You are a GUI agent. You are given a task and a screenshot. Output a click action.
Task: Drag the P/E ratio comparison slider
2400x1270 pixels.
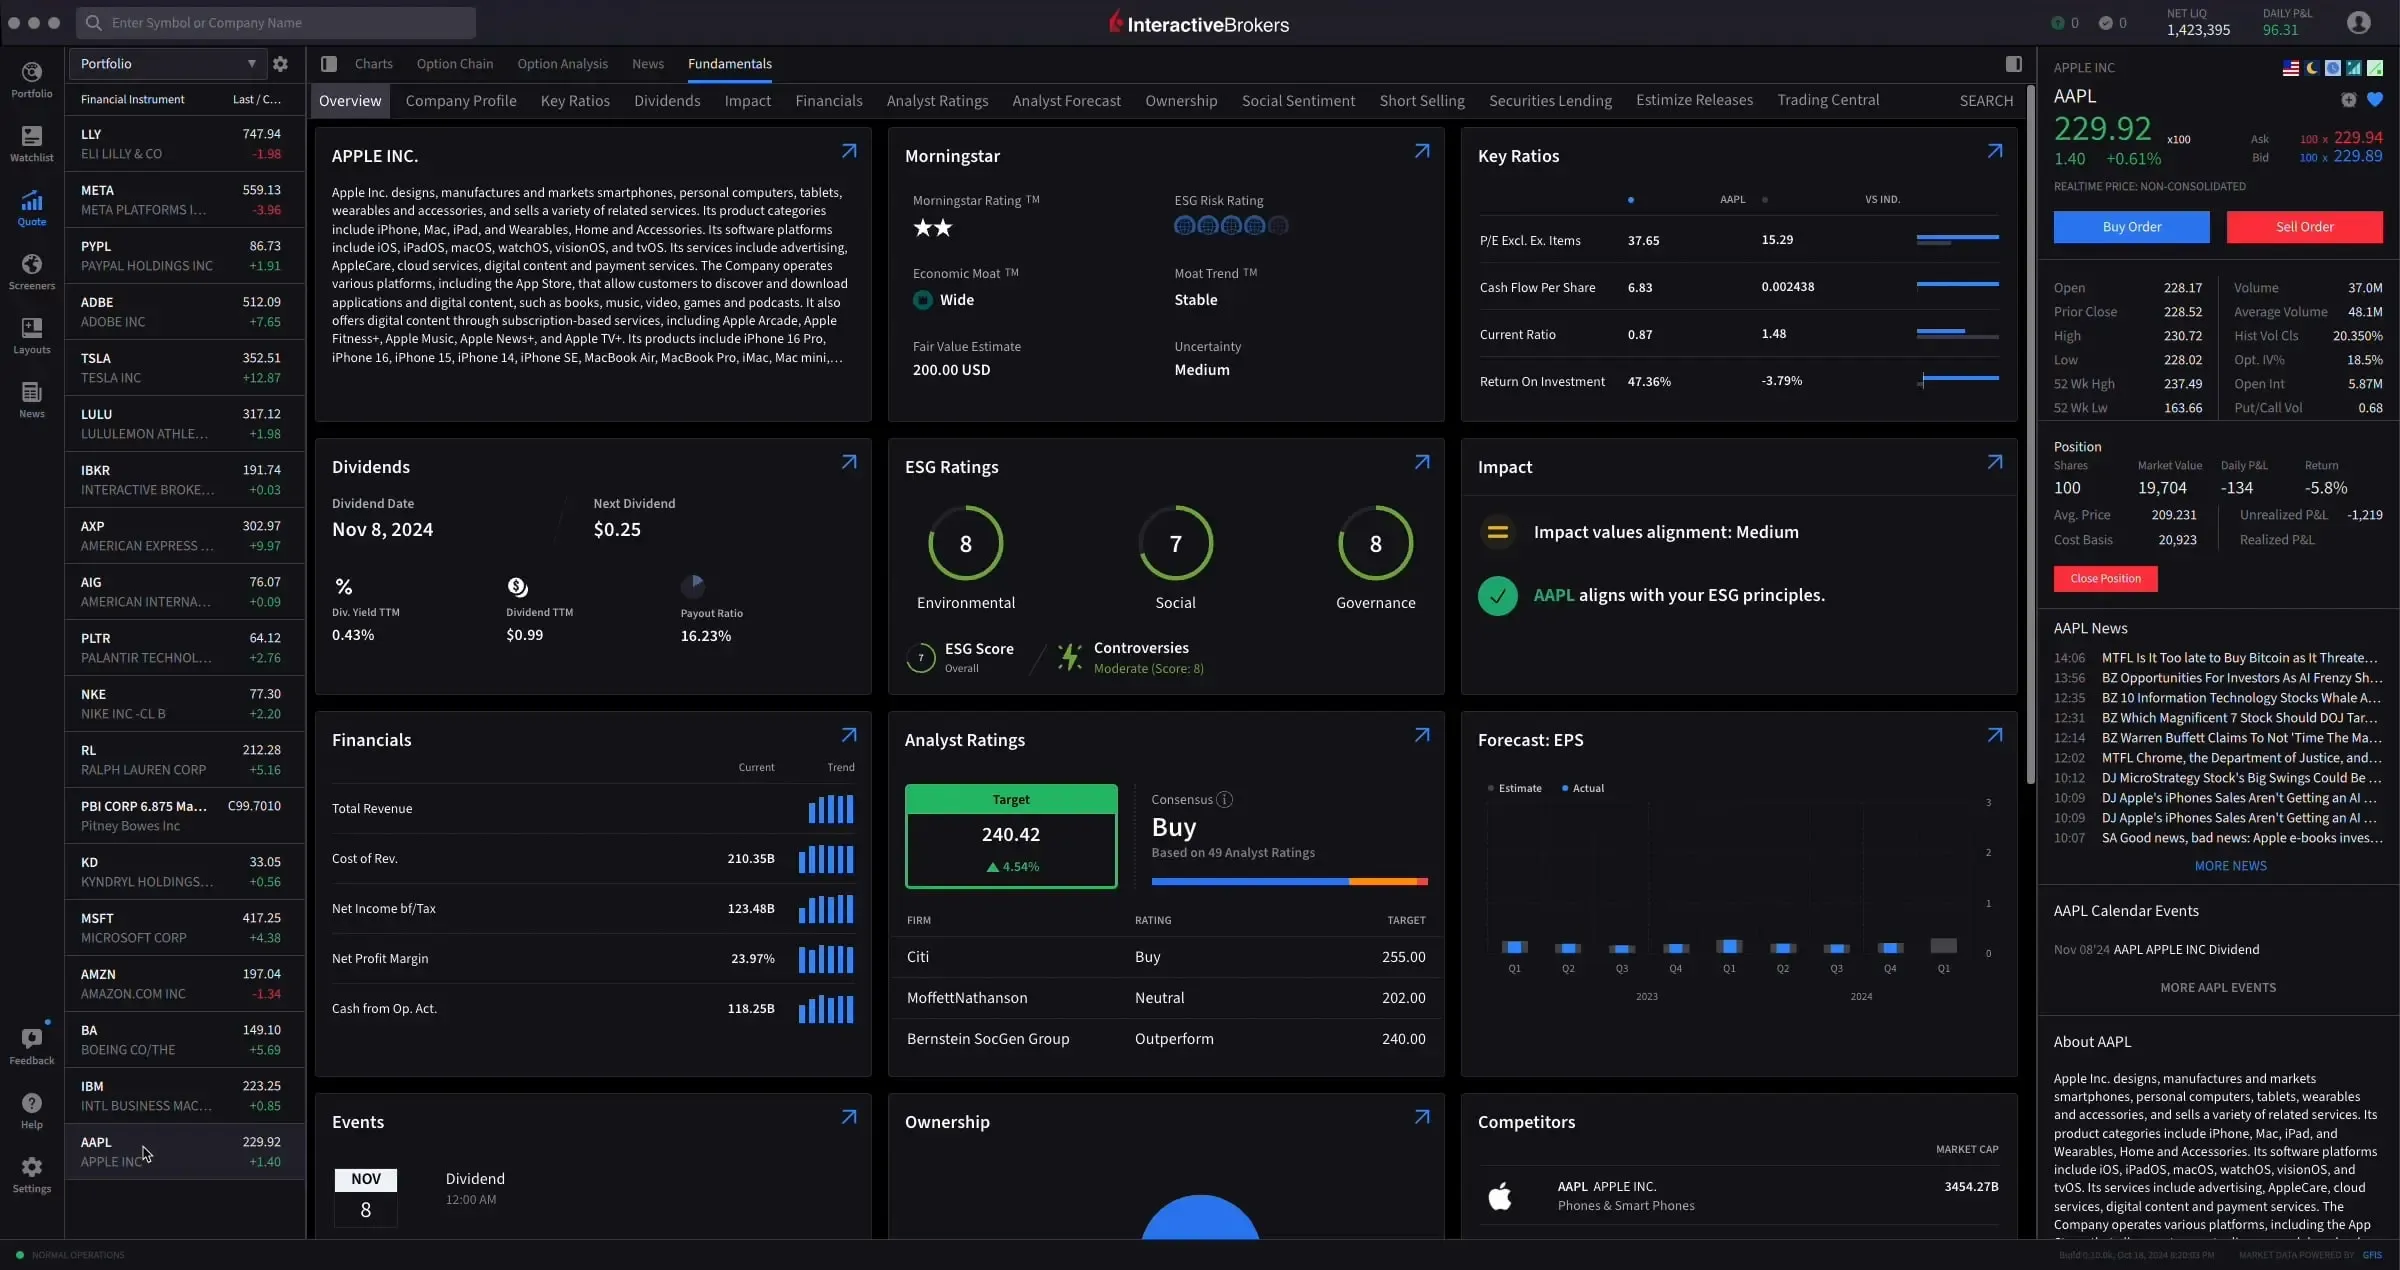[x=1956, y=241]
